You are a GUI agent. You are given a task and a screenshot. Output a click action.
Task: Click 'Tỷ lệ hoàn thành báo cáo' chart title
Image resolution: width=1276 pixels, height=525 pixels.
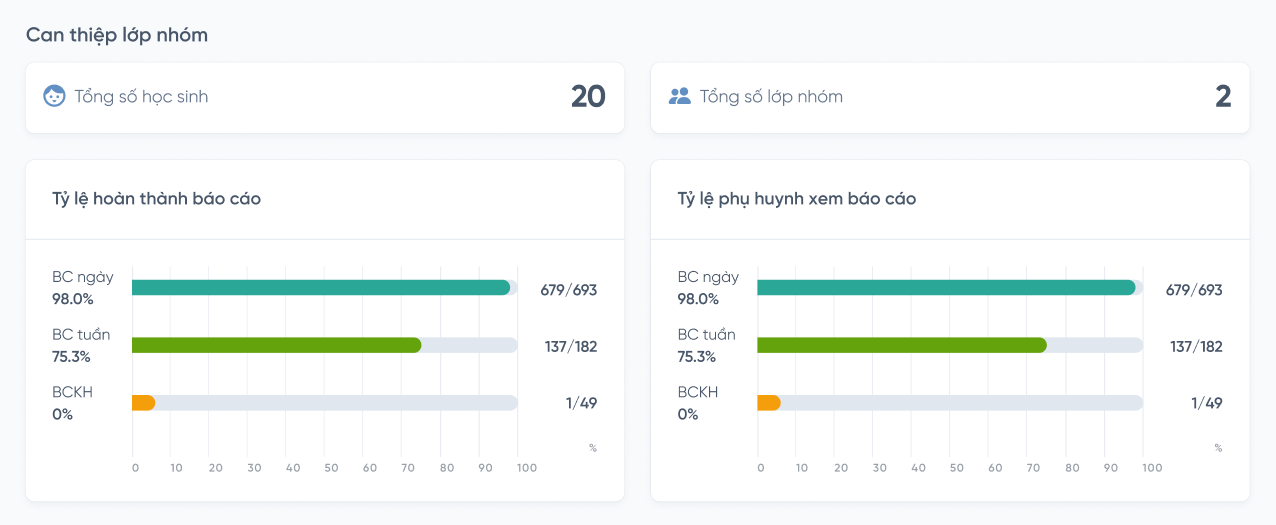(x=156, y=199)
